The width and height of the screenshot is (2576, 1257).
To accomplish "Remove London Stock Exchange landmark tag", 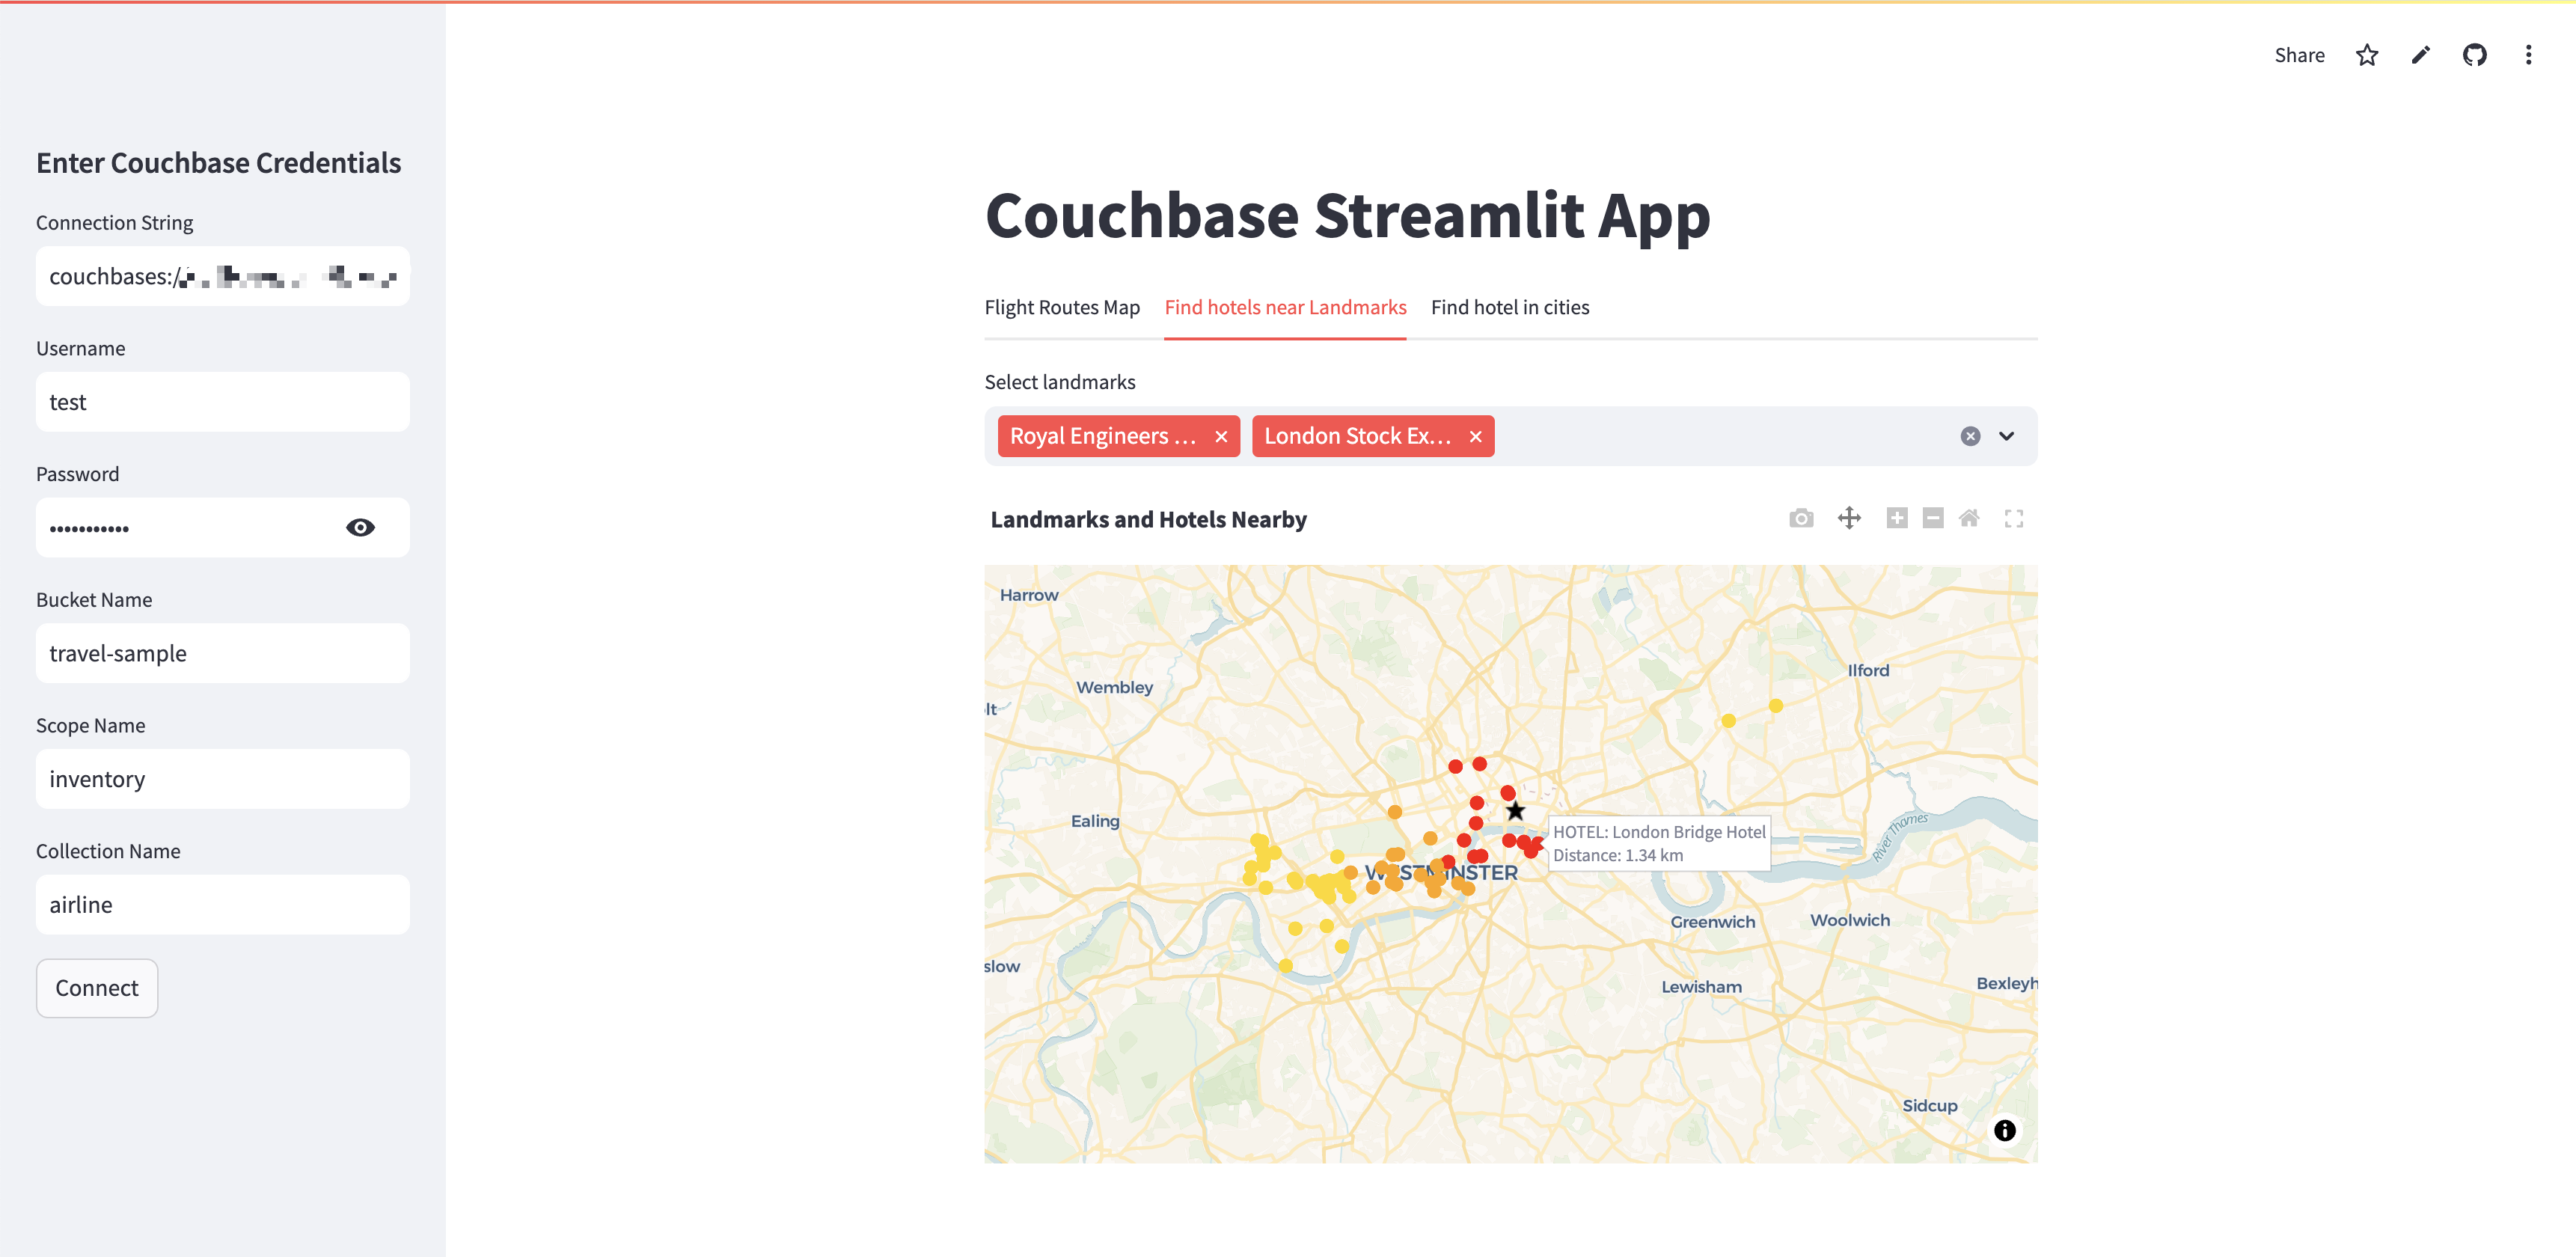I will pyautogui.click(x=1475, y=436).
